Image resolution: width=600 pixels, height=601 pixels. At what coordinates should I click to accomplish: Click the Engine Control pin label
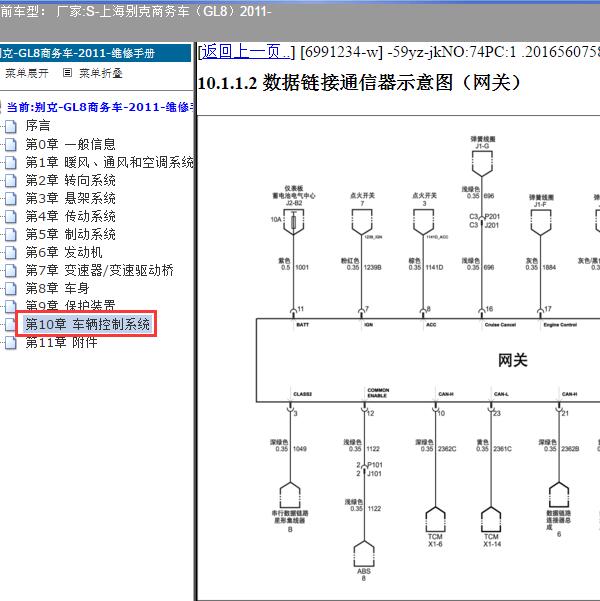(560, 325)
